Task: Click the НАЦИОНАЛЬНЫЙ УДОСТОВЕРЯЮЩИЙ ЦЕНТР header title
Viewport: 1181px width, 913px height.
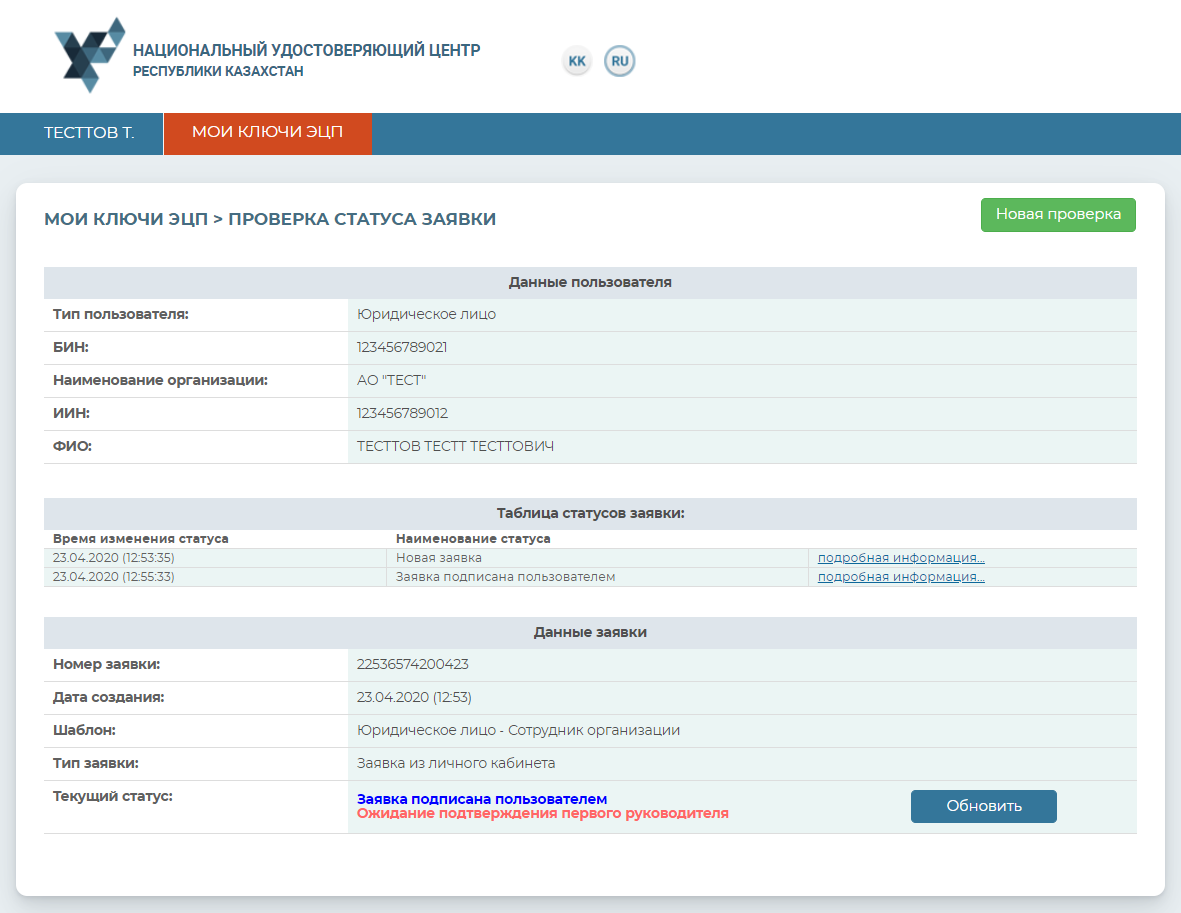Action: pos(306,50)
